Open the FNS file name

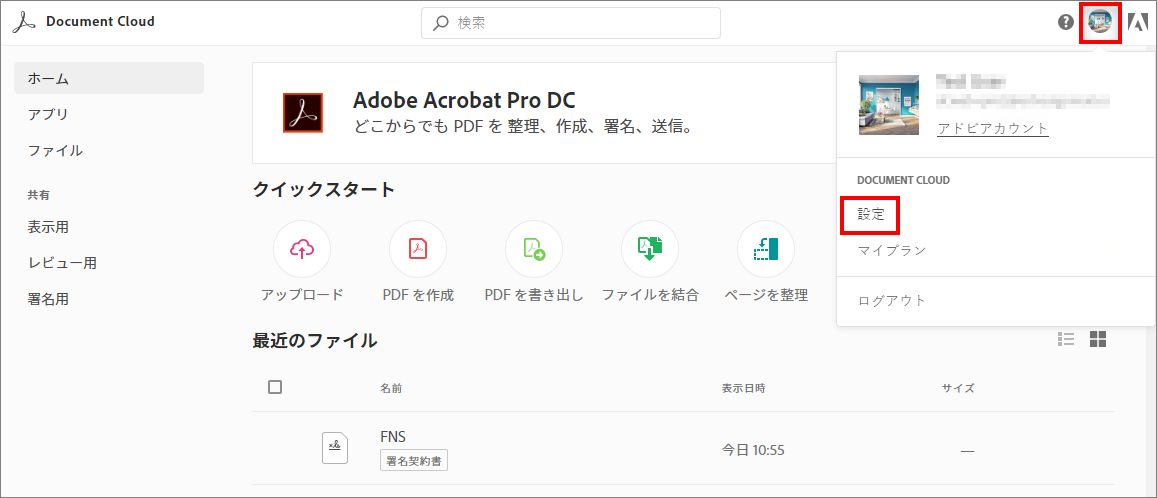393,437
